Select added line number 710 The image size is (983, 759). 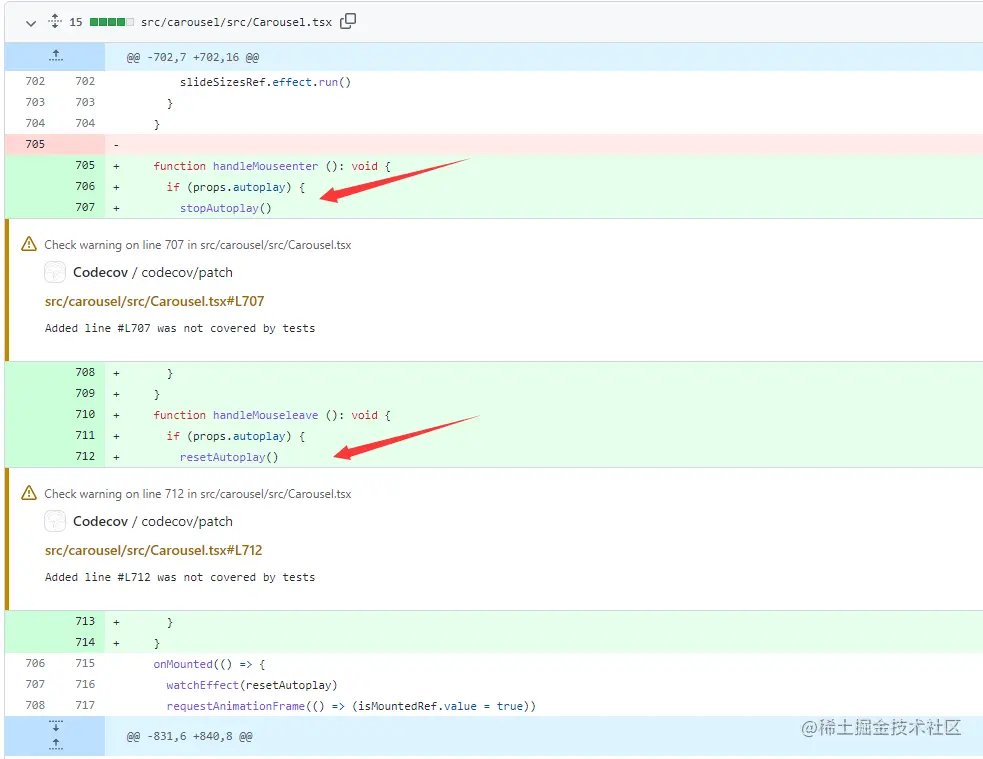[85, 414]
